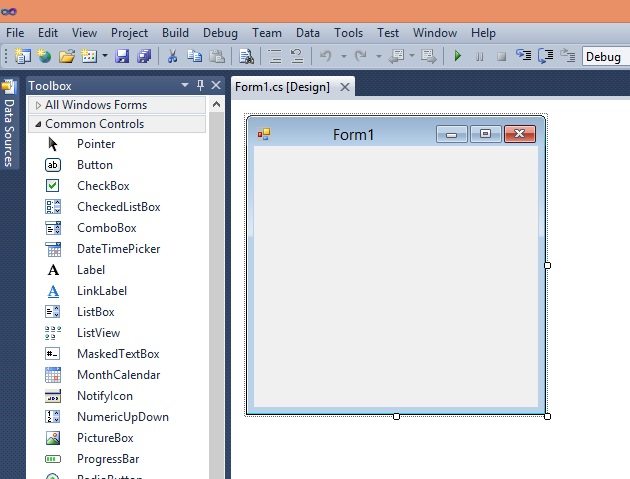630x479 pixels.
Task: Close the Form1.cs [Design] tab
Action: coord(345,87)
